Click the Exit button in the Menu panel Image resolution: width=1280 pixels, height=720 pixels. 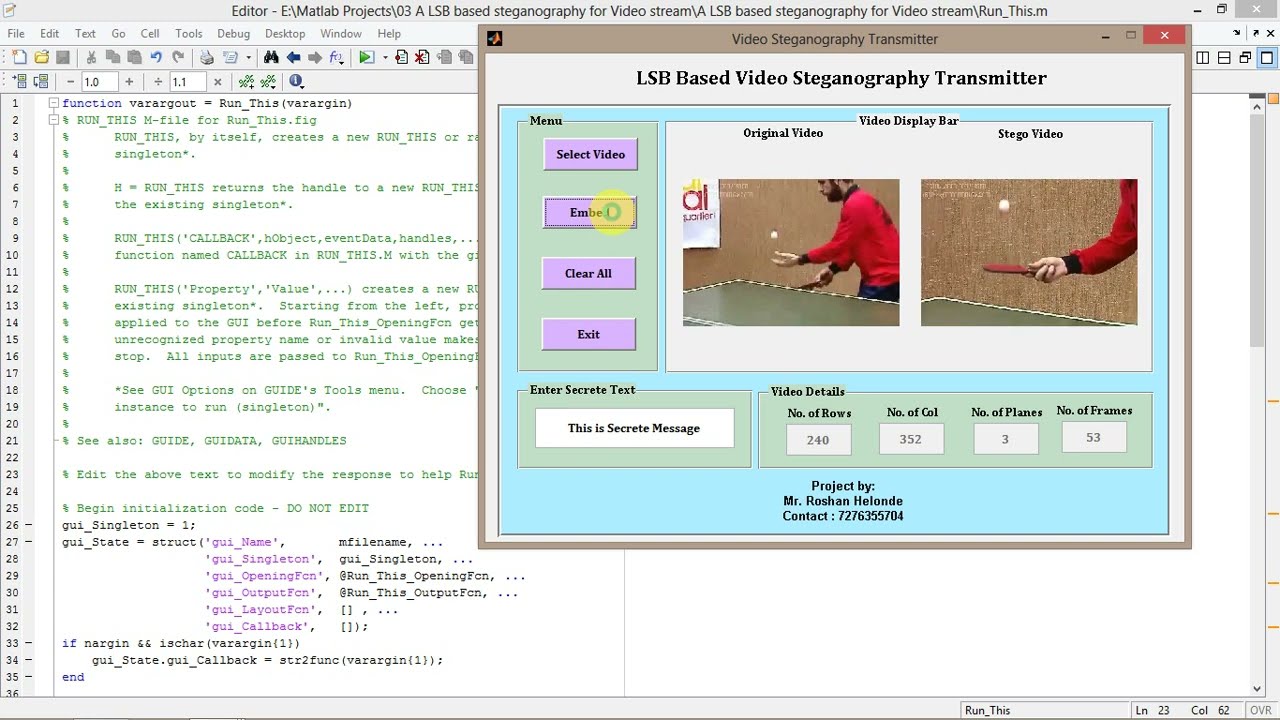click(x=588, y=334)
